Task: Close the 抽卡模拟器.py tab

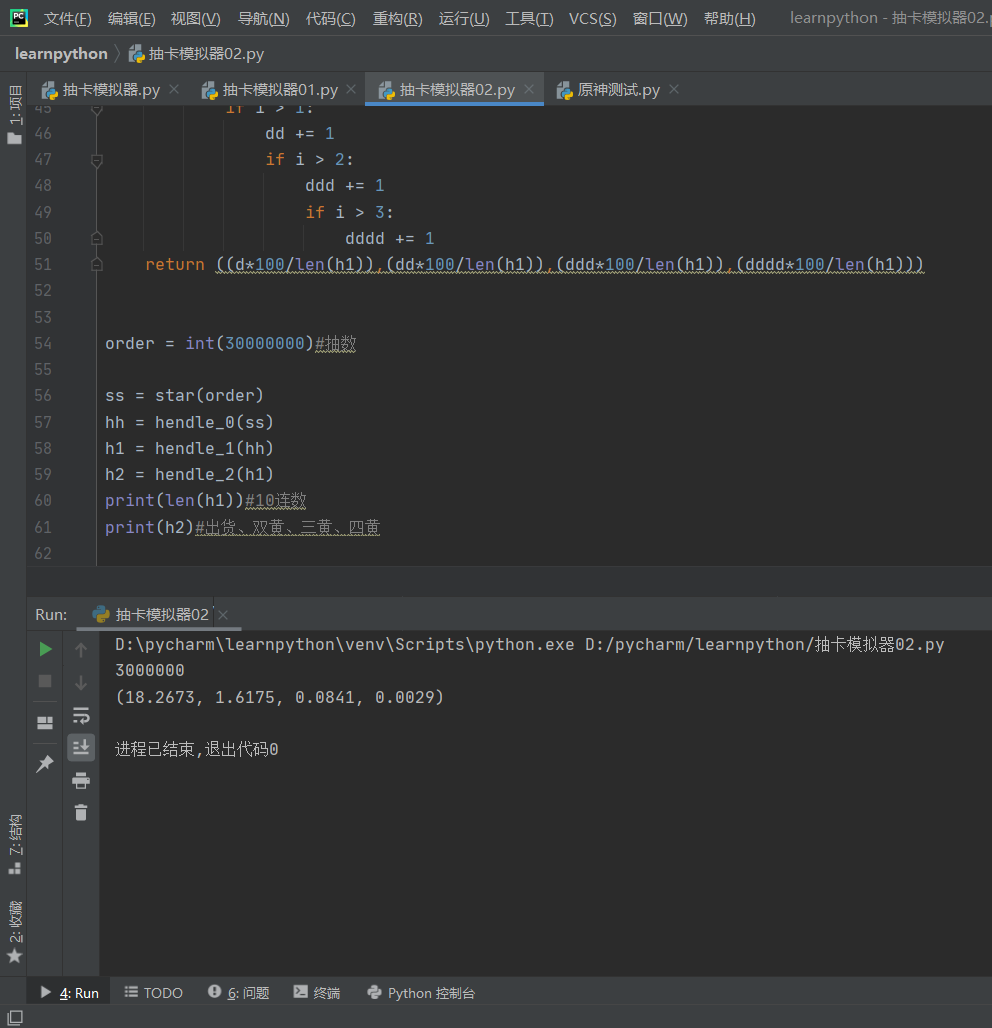Action: pos(174,89)
